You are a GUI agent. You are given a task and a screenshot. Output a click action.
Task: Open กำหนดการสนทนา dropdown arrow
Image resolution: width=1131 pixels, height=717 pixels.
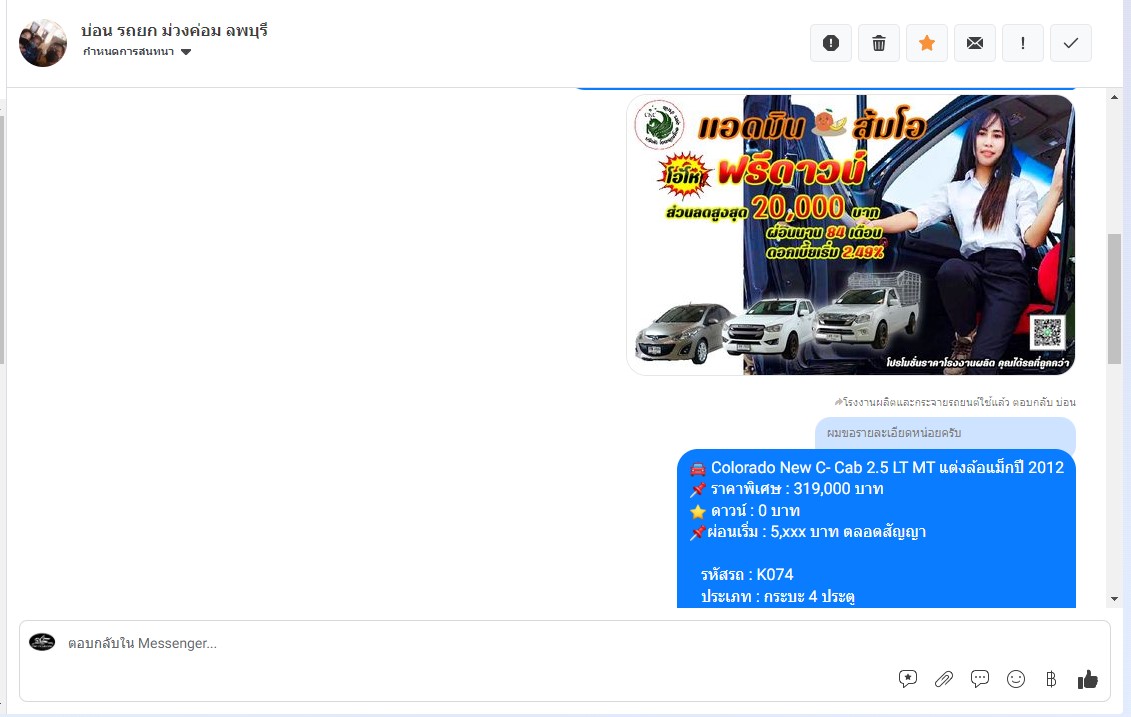tap(186, 52)
